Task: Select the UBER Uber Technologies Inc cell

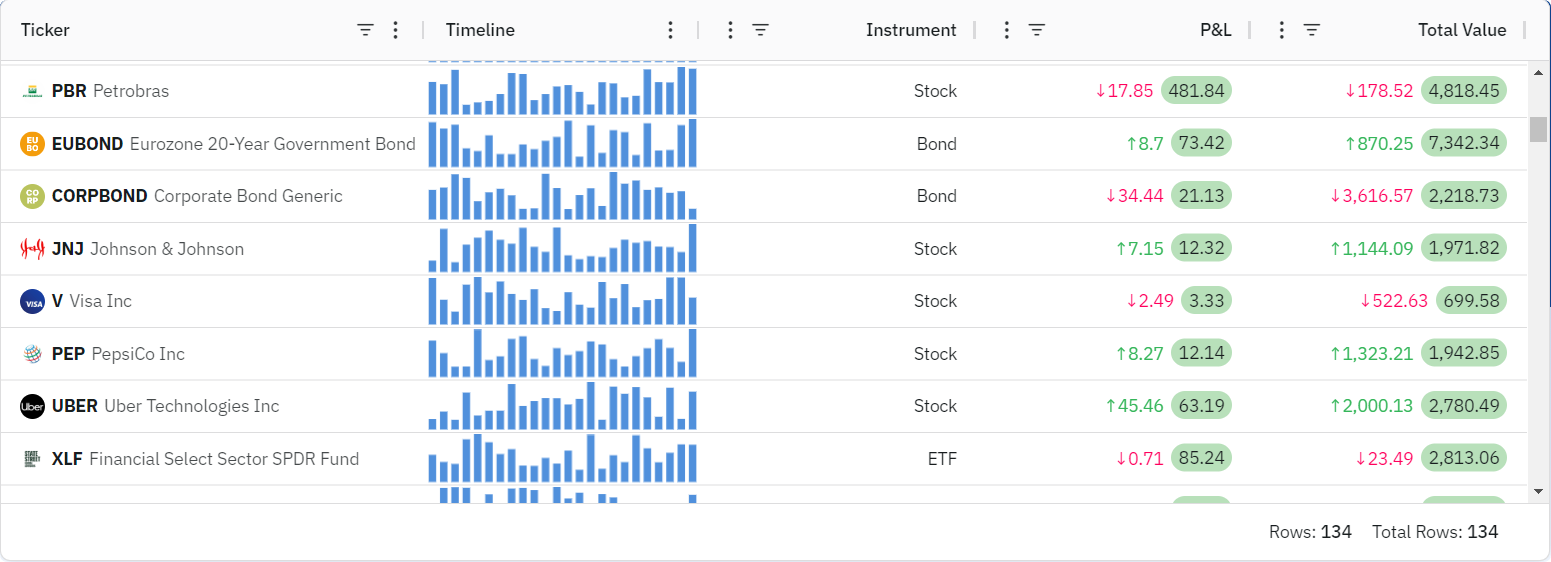Action: click(x=211, y=406)
